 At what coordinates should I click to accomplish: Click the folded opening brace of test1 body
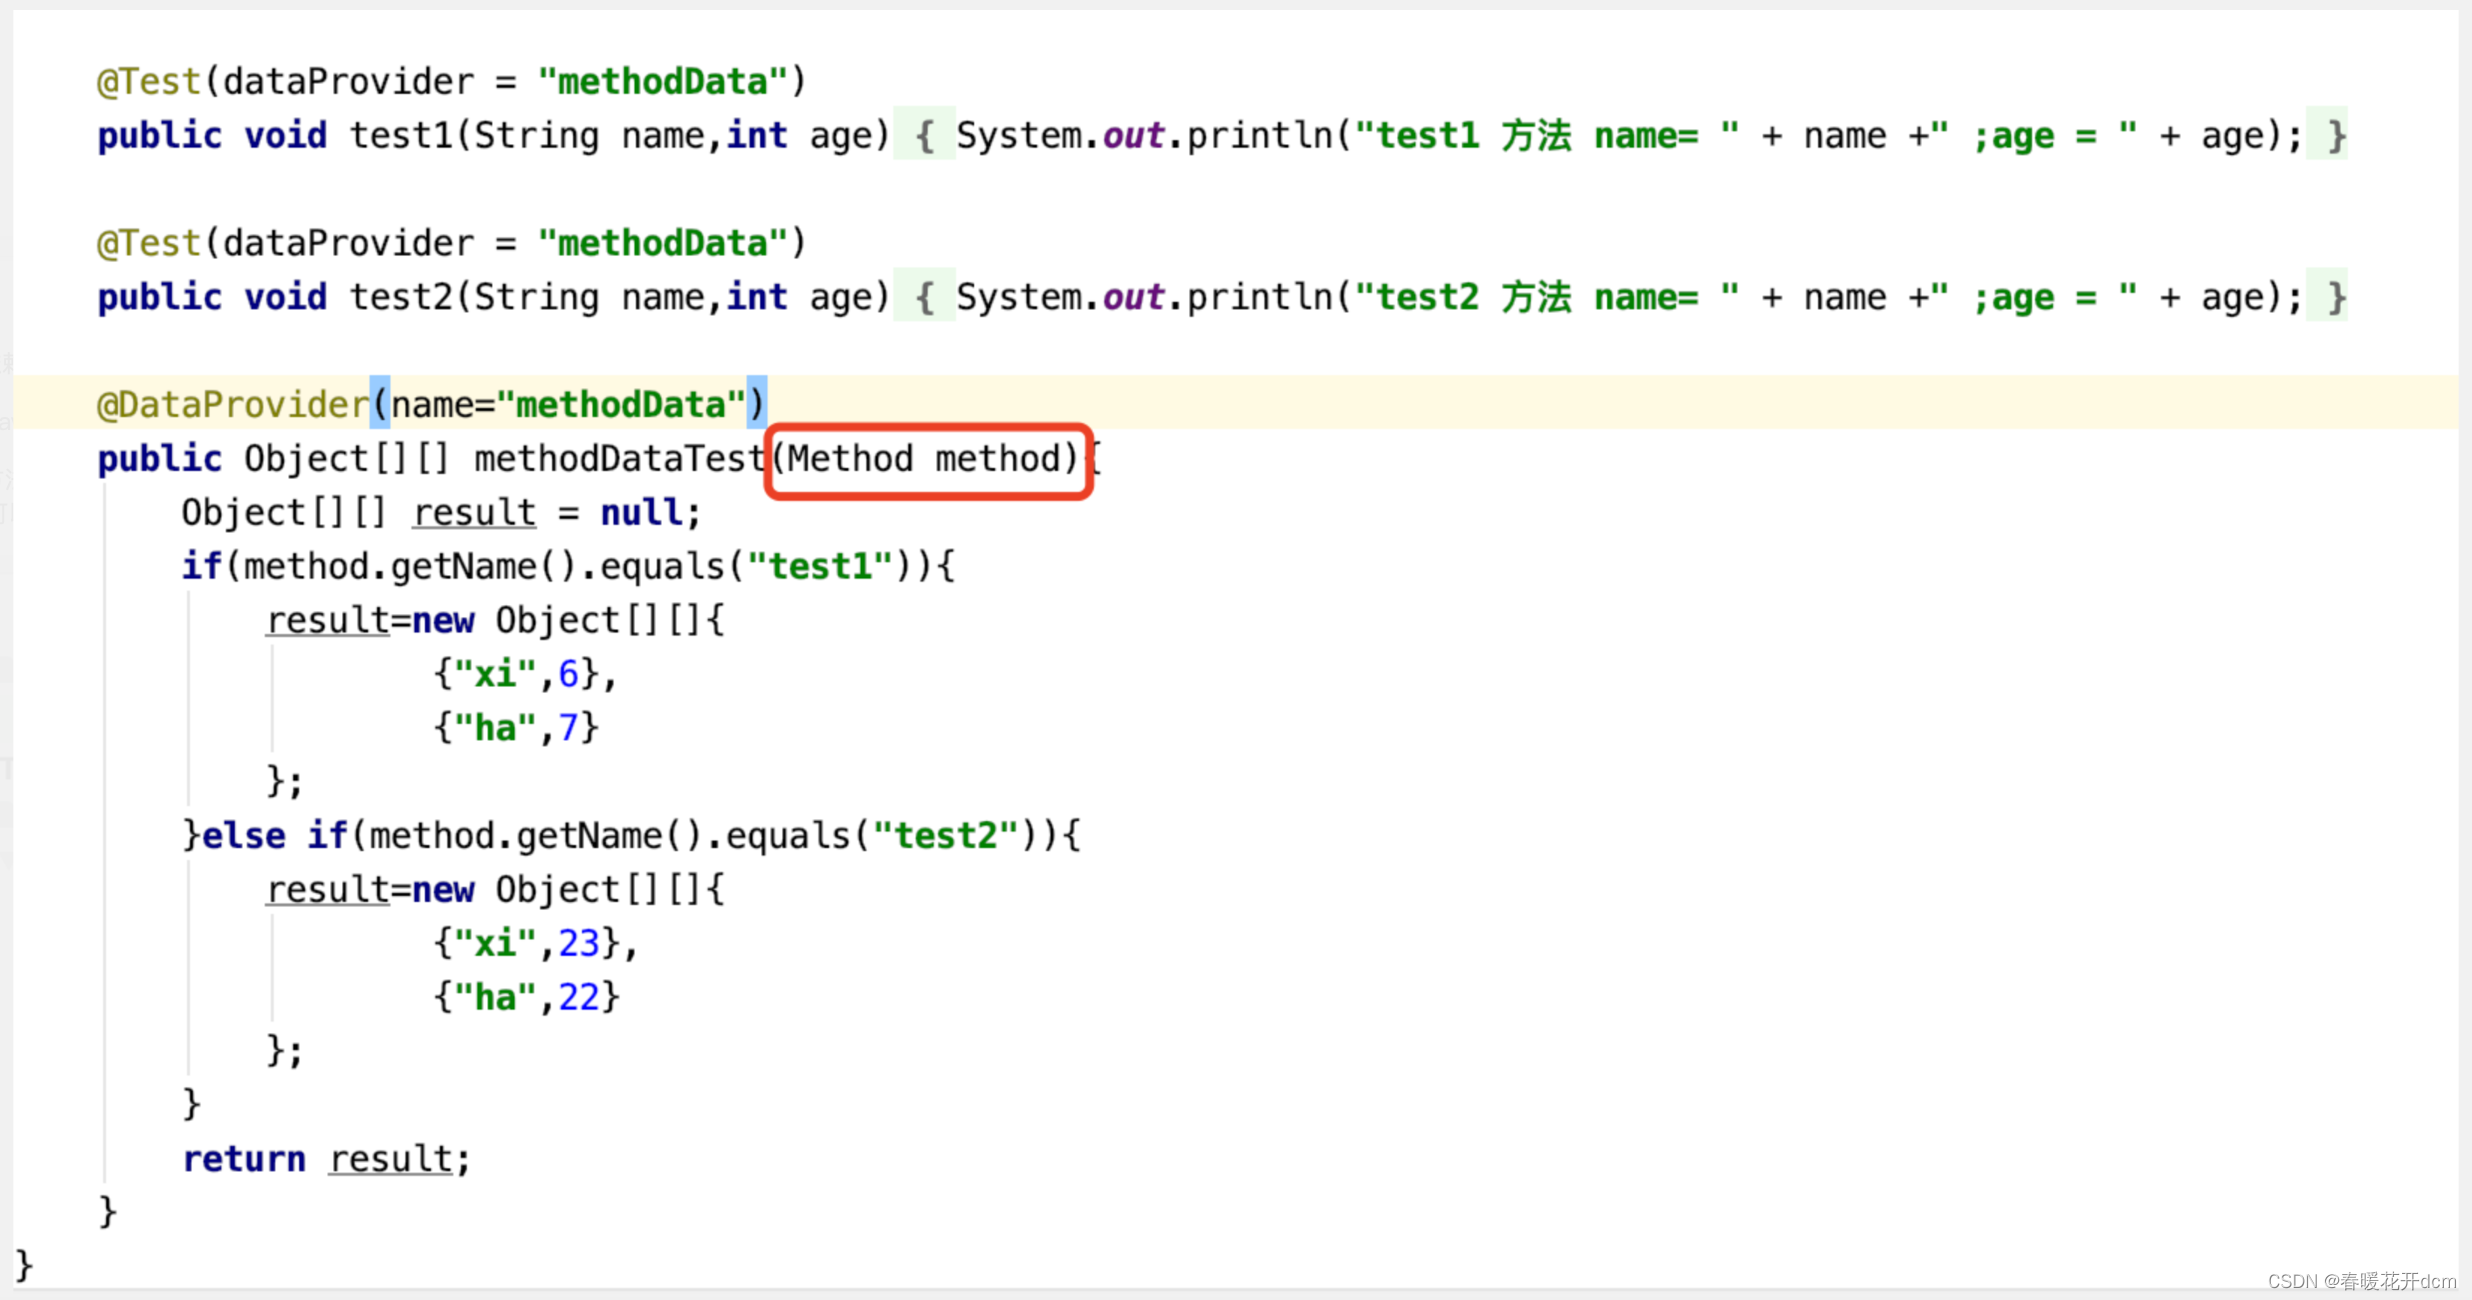coord(925,135)
